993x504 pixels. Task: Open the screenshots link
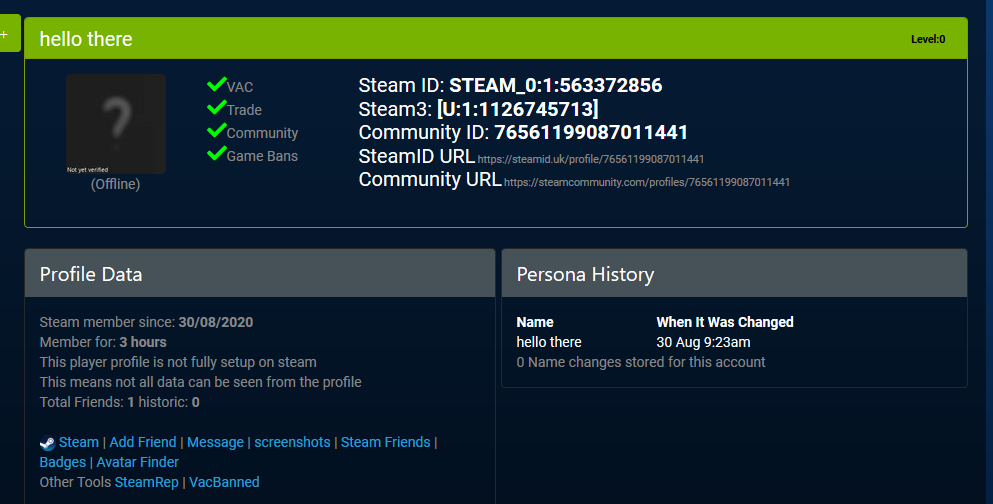coord(293,442)
